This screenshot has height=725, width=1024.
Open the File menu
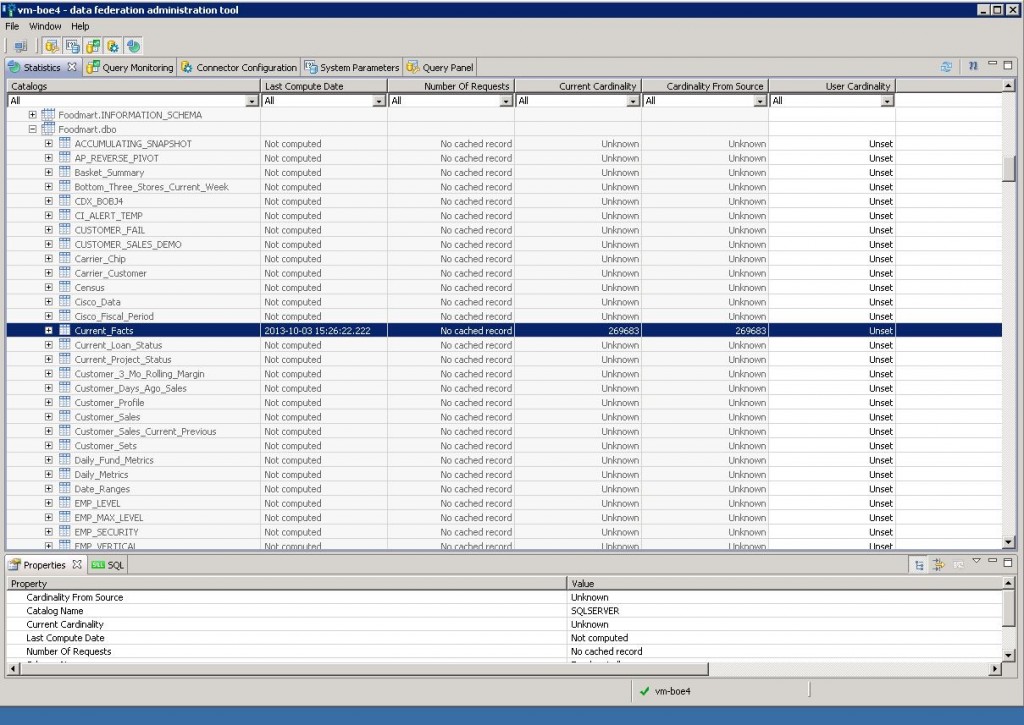pos(12,26)
